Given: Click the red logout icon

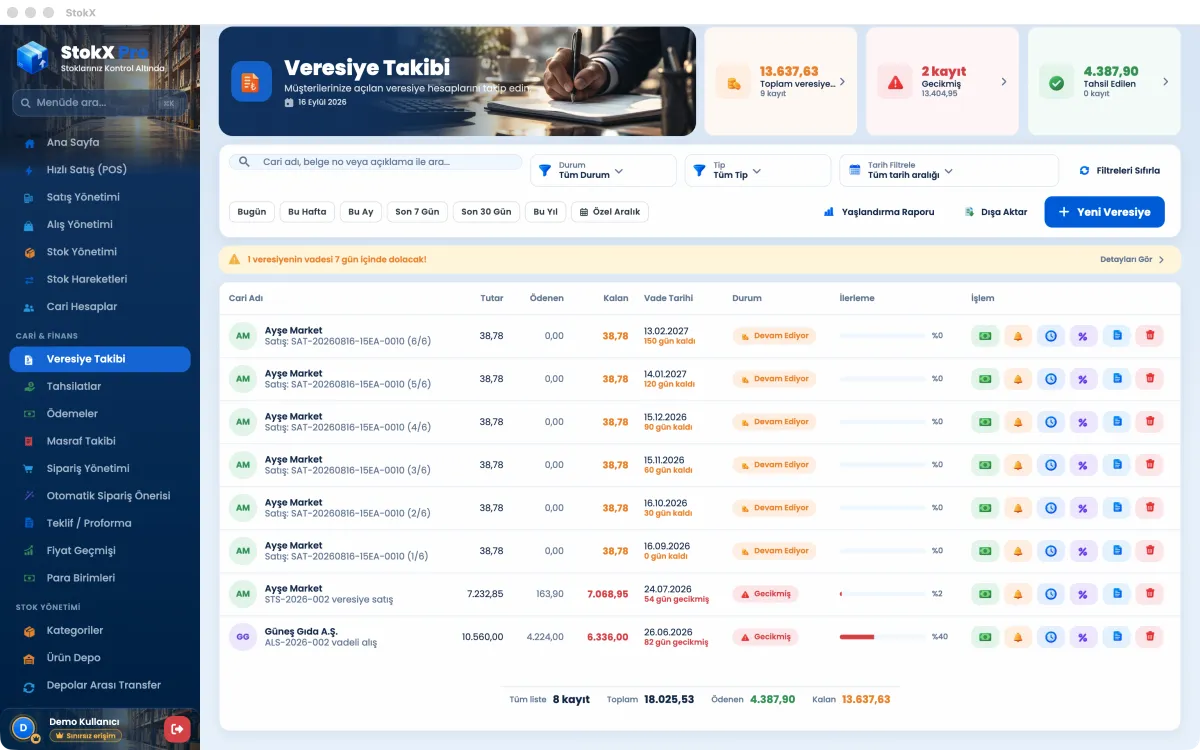Looking at the screenshot, I should pyautogui.click(x=177, y=729).
